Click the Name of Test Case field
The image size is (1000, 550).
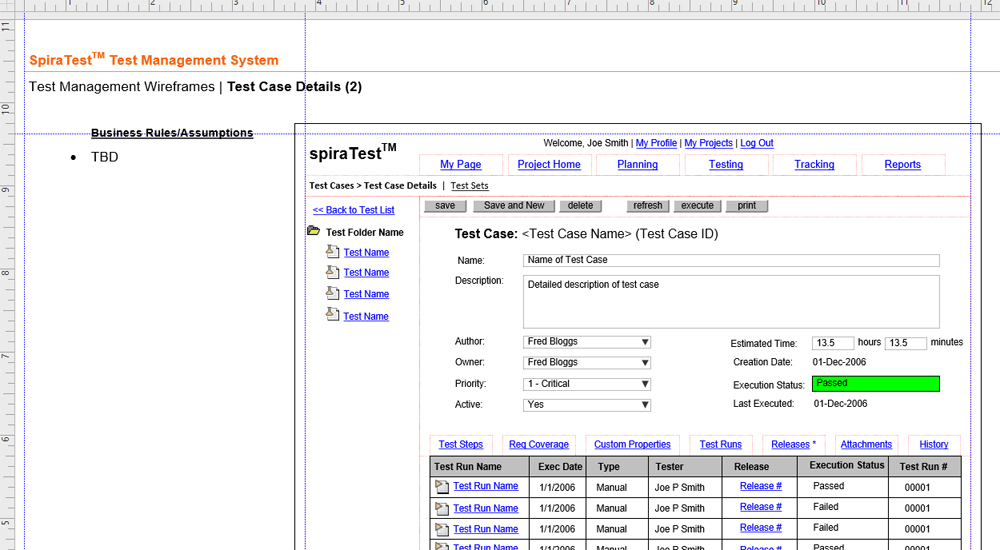[731, 260]
